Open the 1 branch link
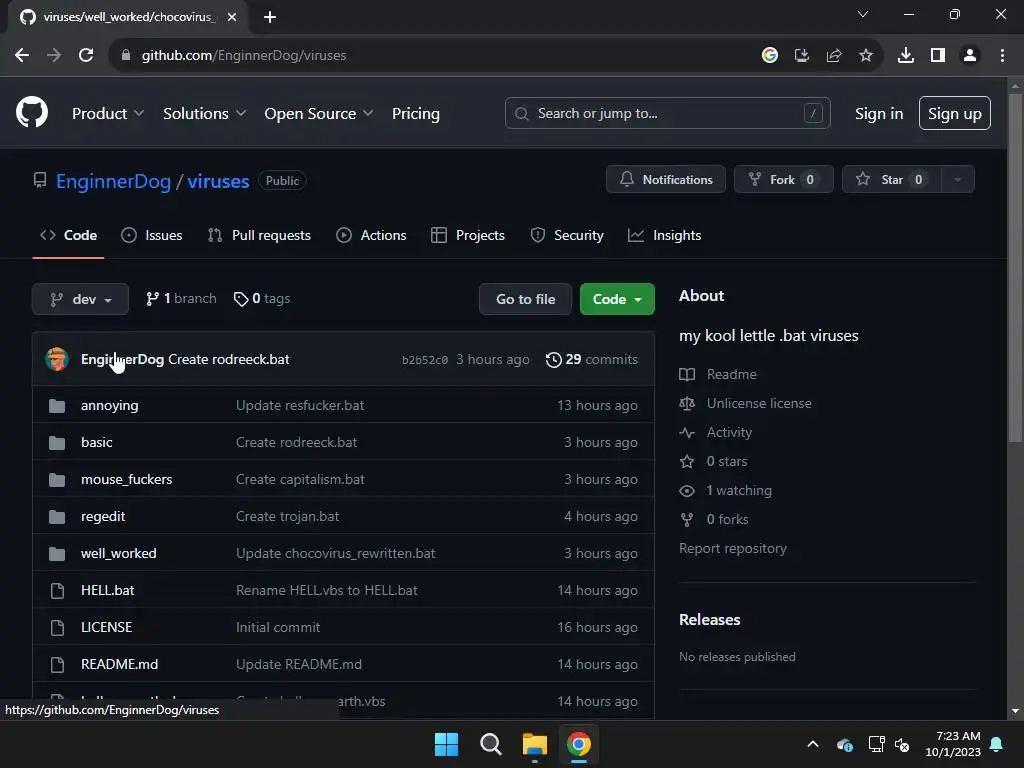Screen dimensions: 1024x768 [181, 298]
